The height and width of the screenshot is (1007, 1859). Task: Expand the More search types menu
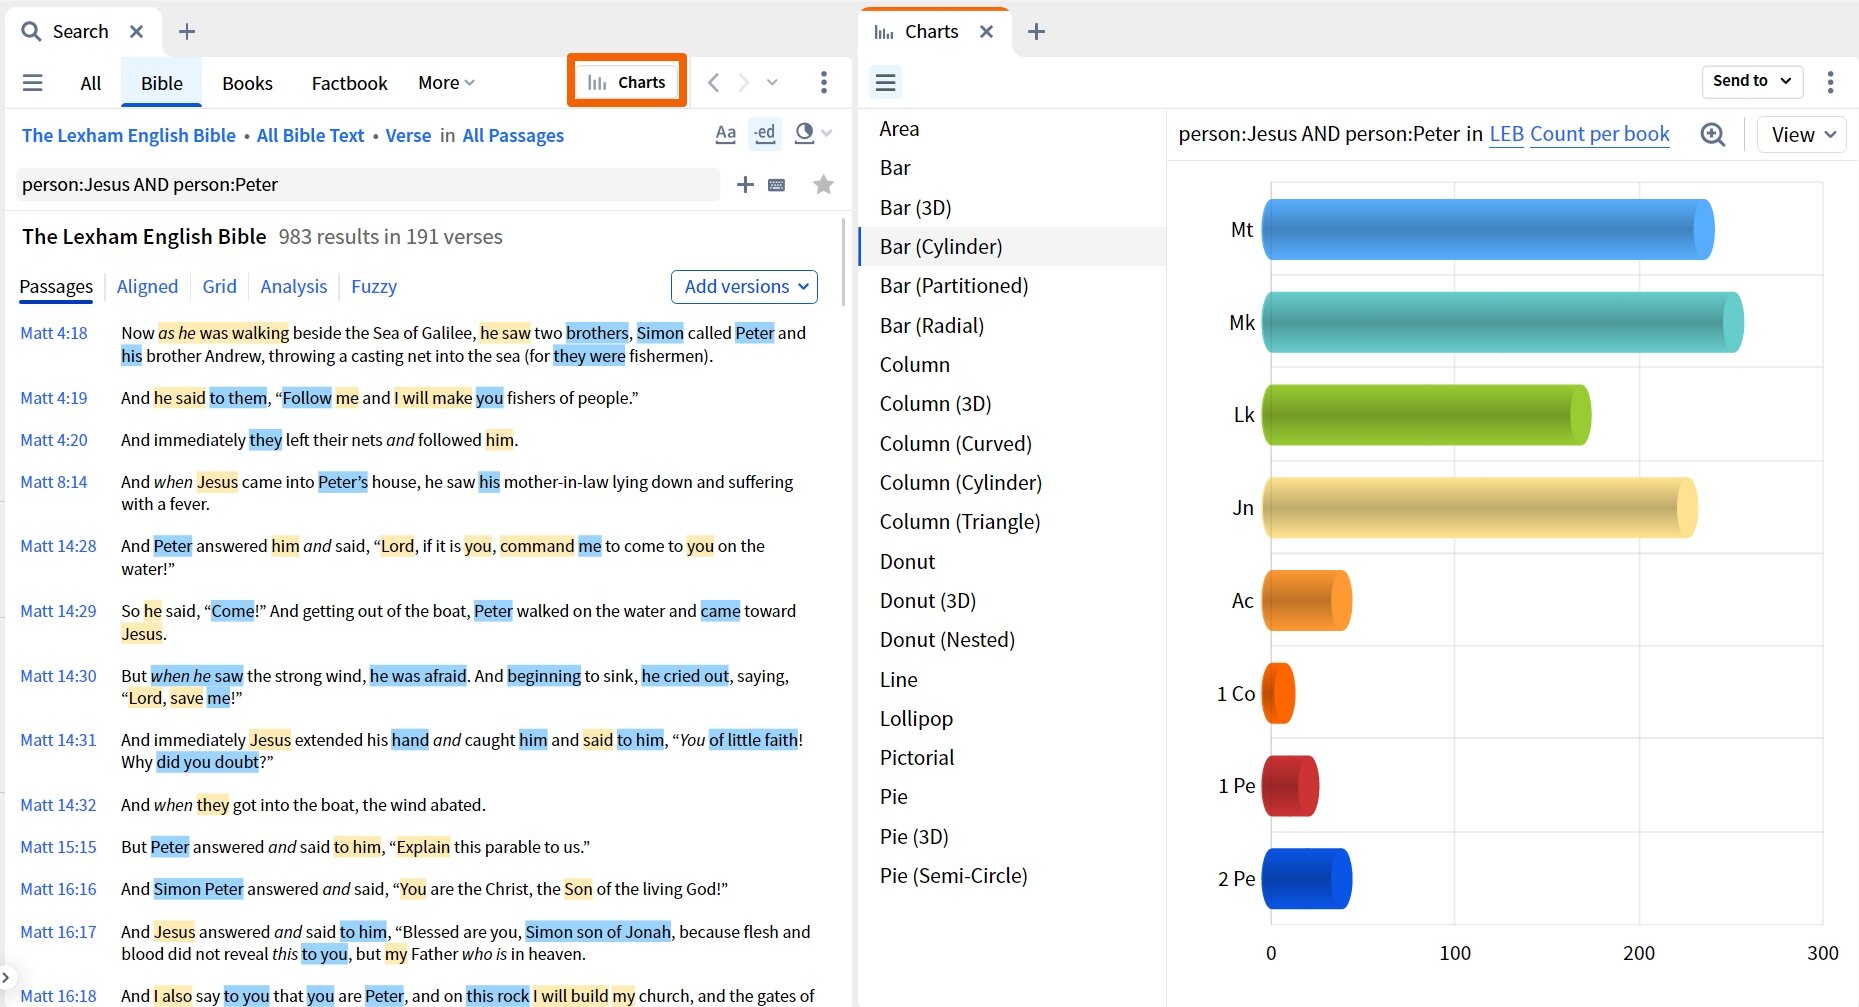coord(446,83)
